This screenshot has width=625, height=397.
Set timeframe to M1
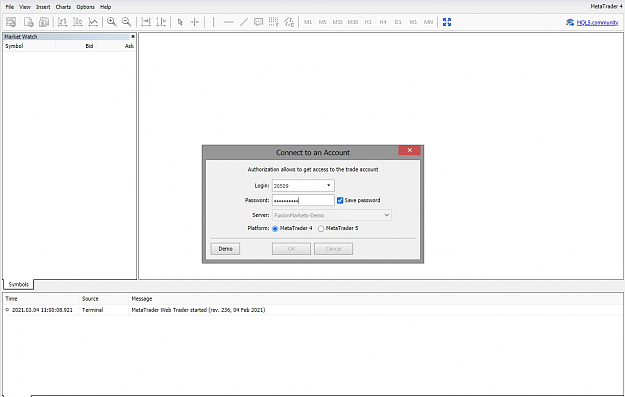(x=308, y=22)
